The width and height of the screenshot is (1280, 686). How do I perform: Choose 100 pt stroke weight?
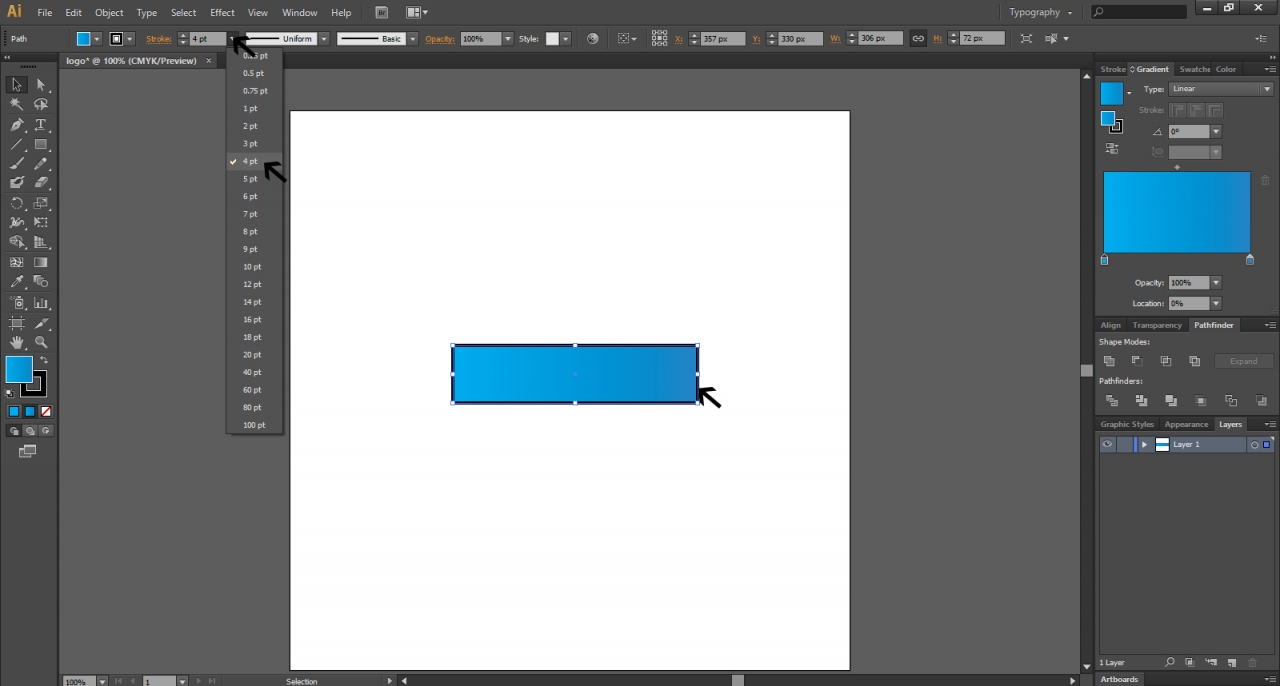[255, 425]
